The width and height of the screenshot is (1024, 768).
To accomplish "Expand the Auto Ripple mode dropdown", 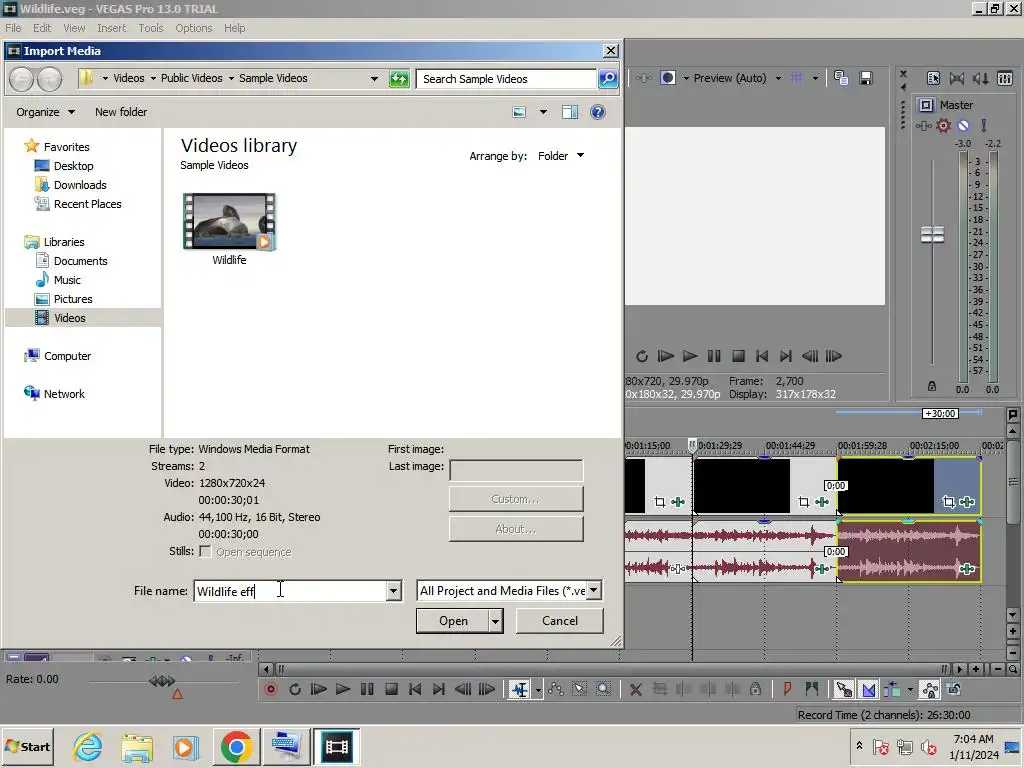I will point(910,690).
